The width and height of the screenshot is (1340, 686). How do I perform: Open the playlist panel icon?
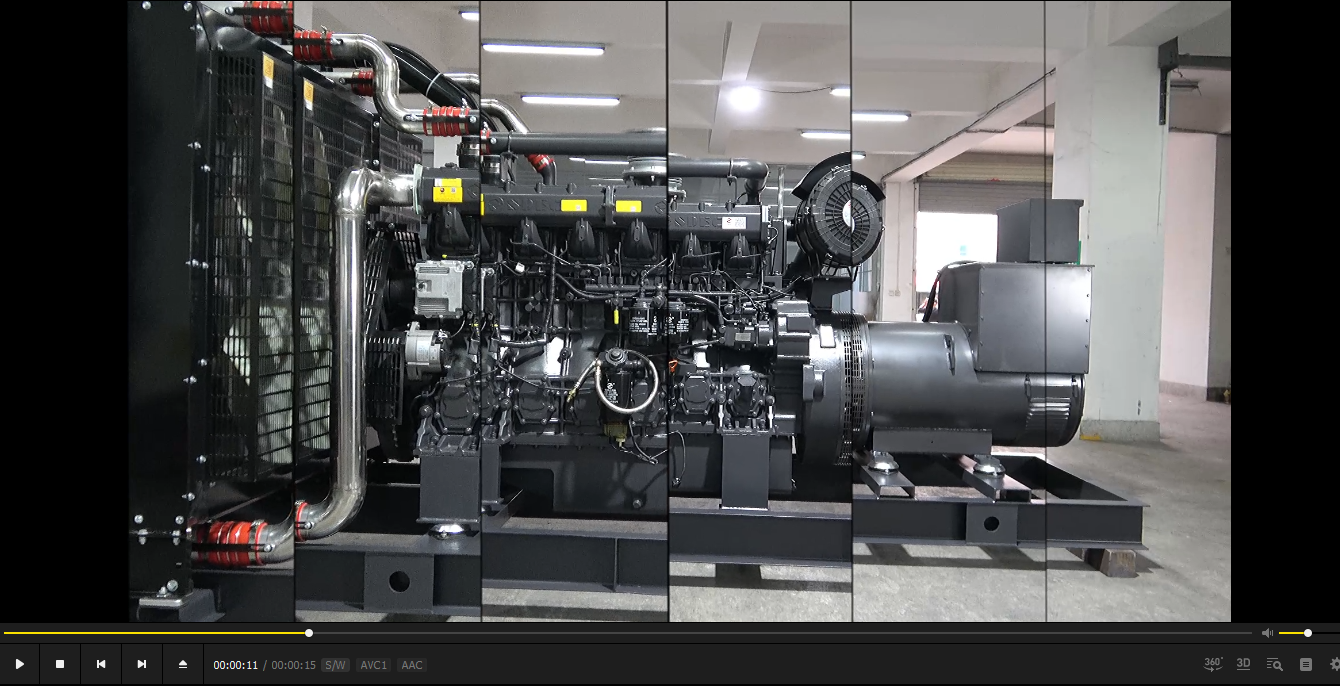(1305, 664)
